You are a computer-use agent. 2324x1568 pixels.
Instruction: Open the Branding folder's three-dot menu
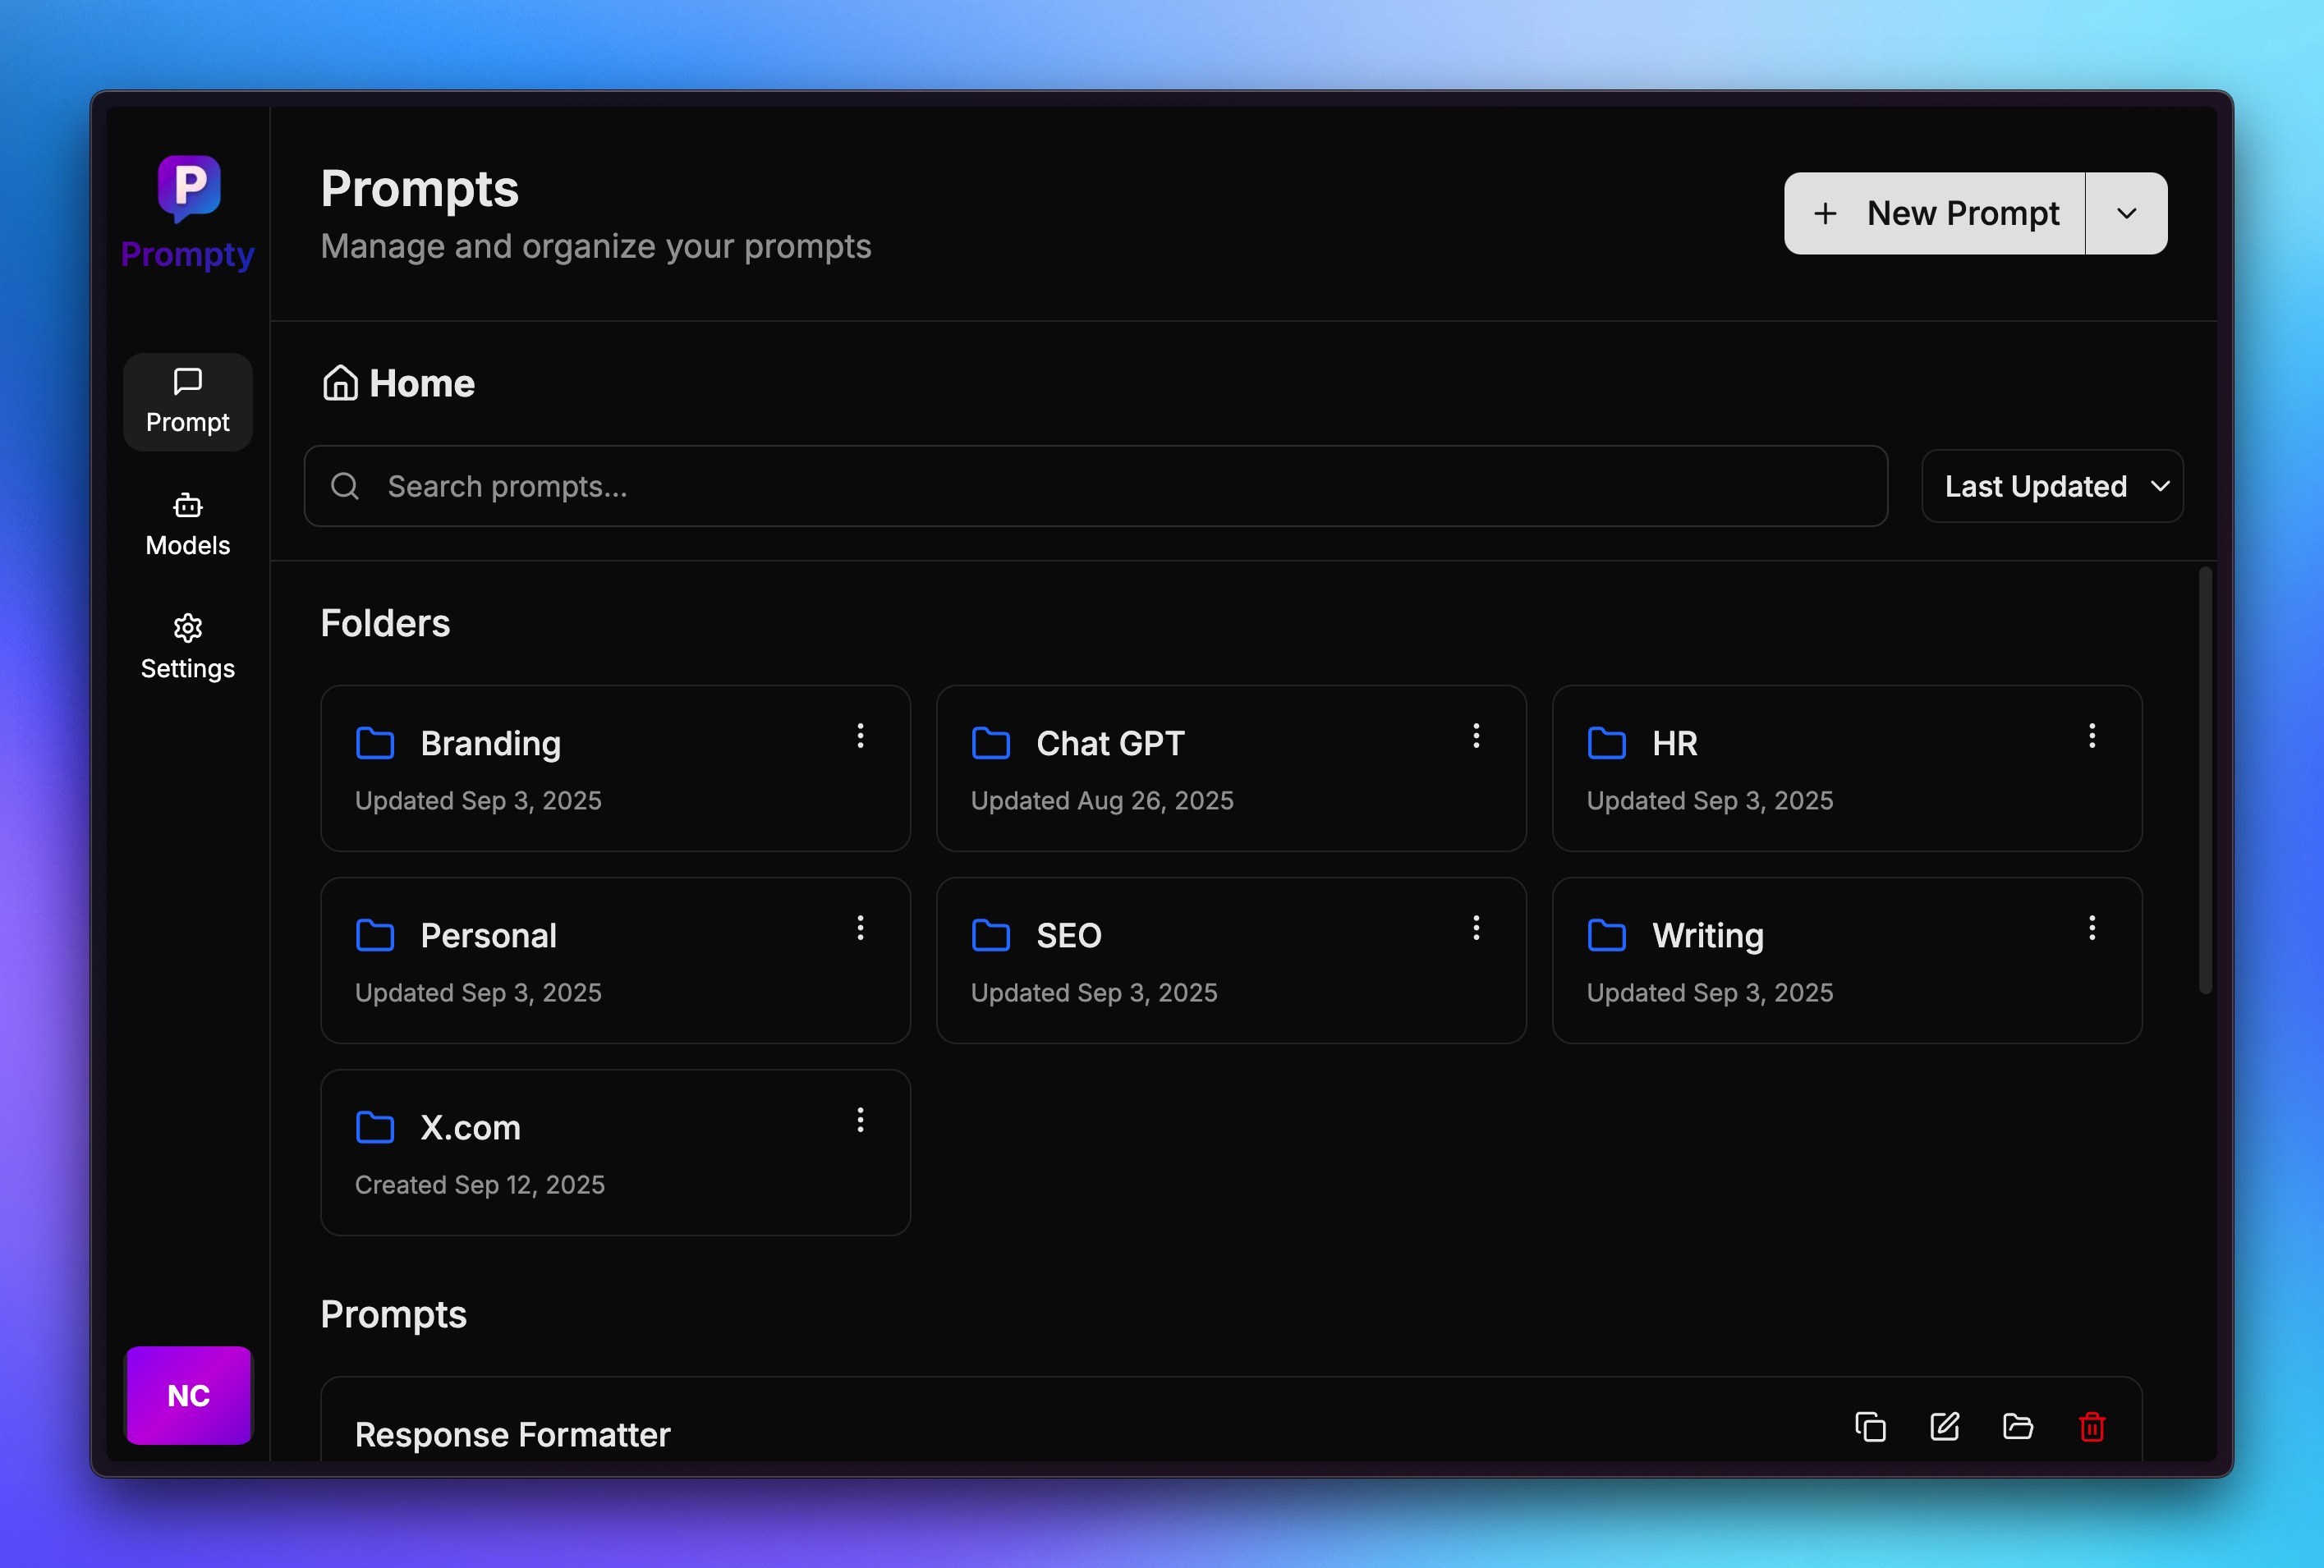click(860, 736)
